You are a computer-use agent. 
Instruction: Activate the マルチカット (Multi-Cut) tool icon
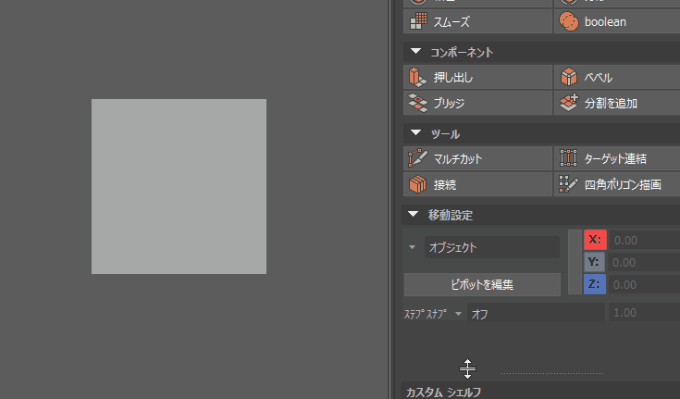(418, 158)
